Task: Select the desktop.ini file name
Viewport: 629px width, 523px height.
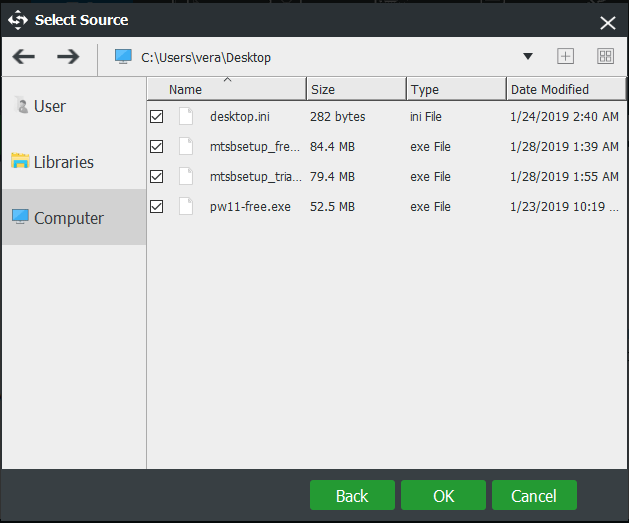Action: [240, 117]
